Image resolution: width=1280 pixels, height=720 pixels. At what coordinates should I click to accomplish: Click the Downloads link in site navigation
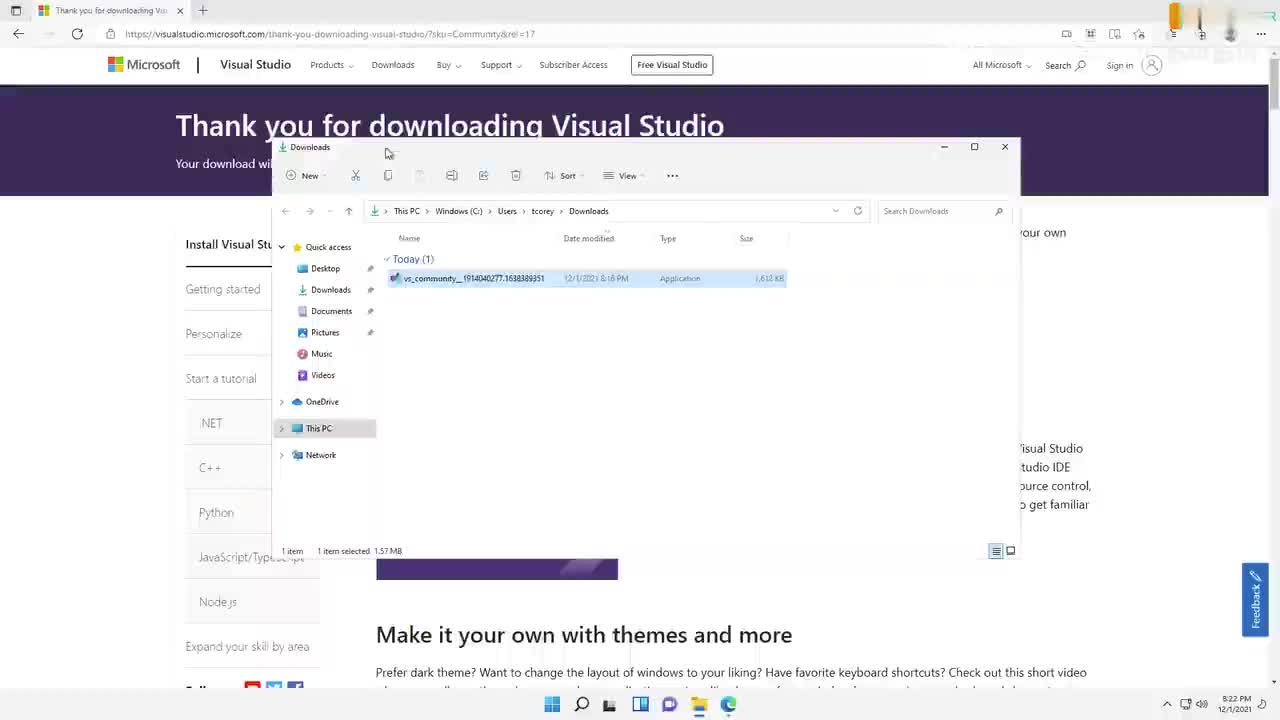pos(393,65)
